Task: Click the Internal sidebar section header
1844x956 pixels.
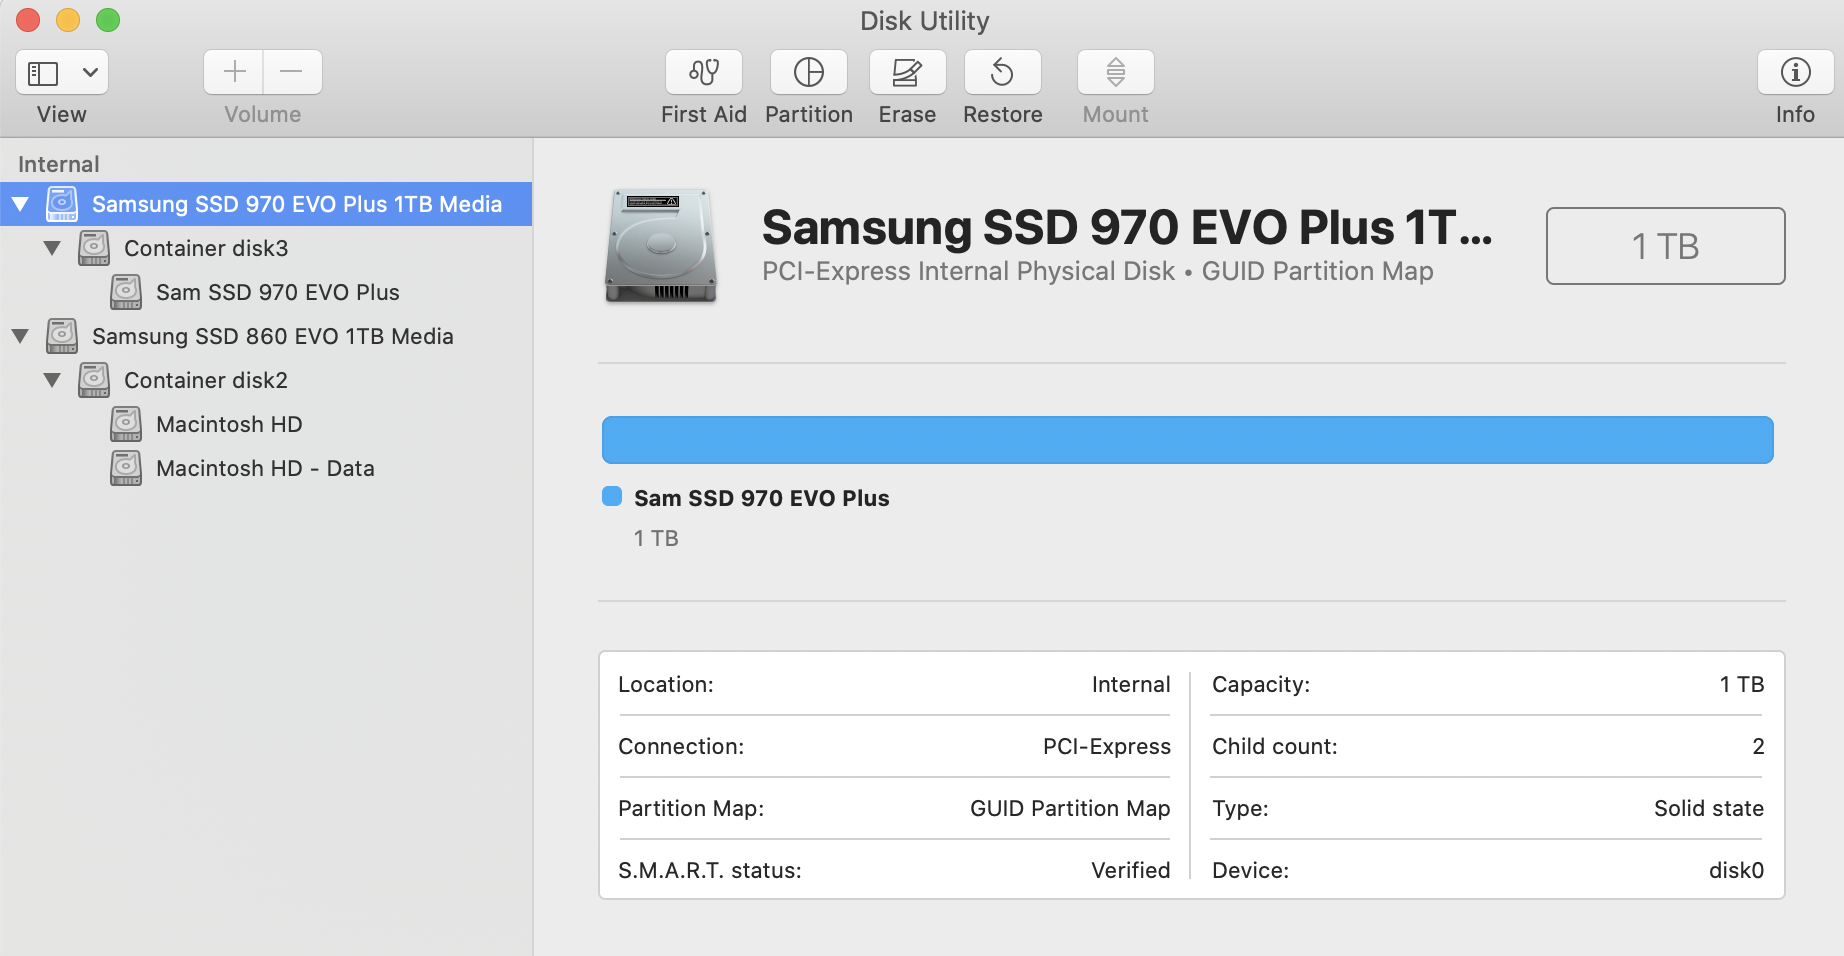Action: 59,164
